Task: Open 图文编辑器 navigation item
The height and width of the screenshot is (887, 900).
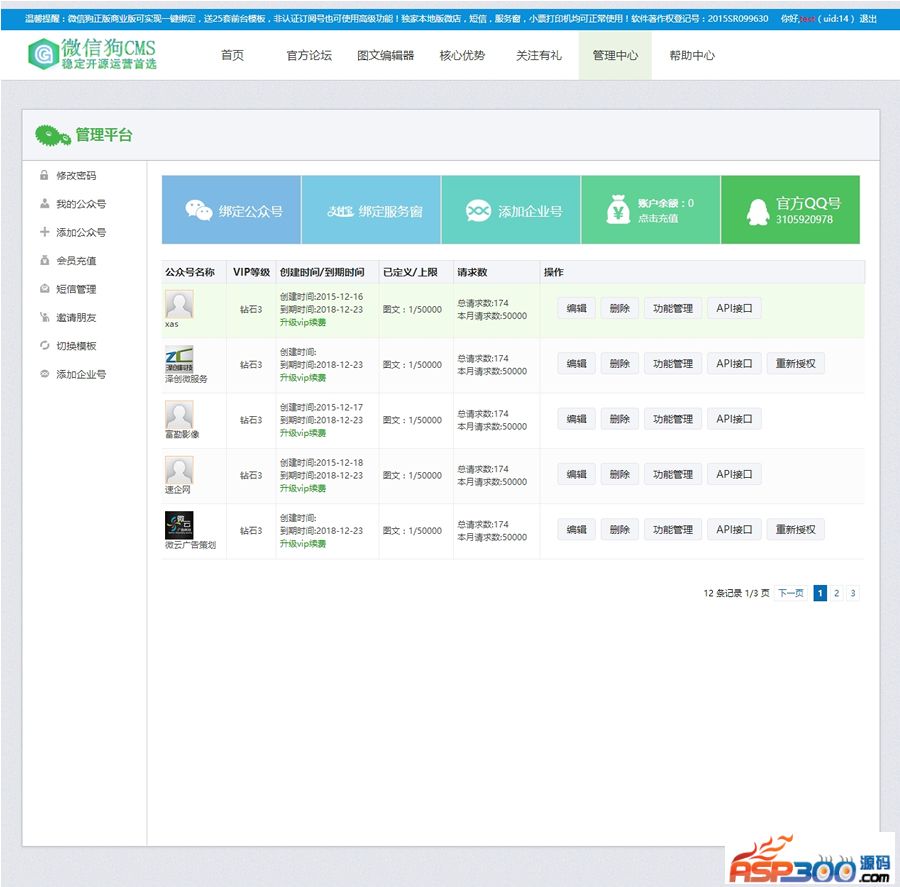Action: coord(385,55)
